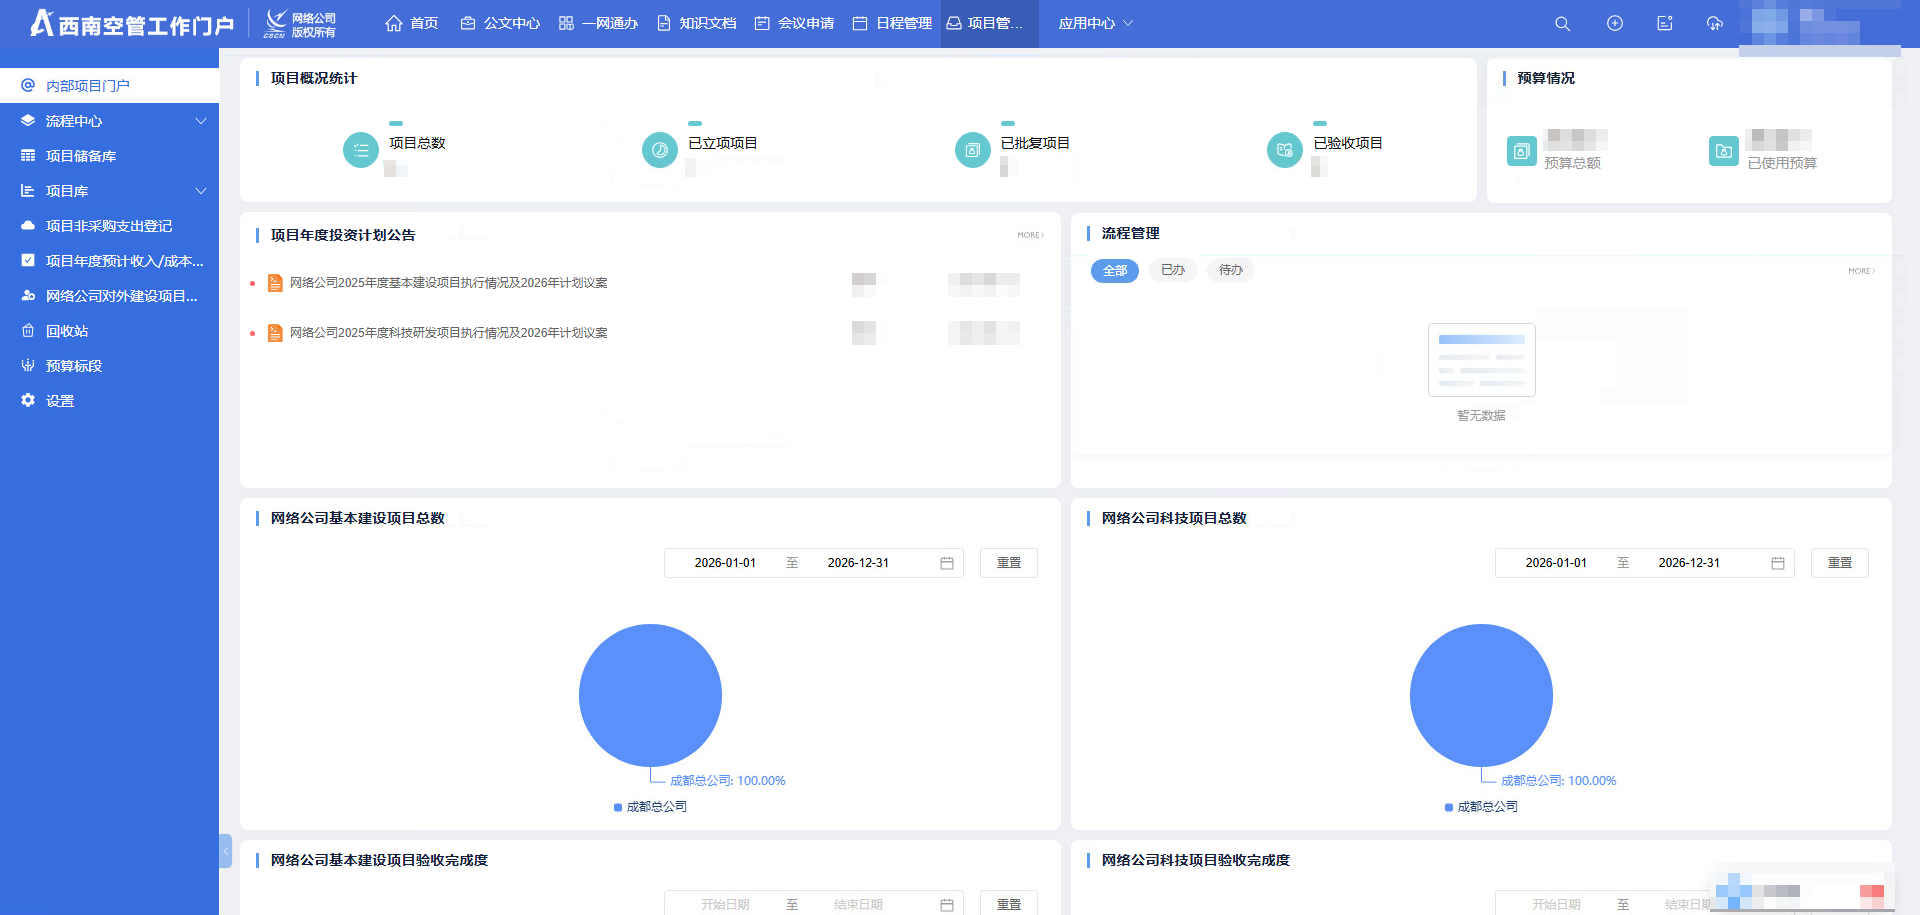Click 重置 in 基本建设项目验收完成度 panel
The image size is (1920, 915).
click(x=1009, y=904)
